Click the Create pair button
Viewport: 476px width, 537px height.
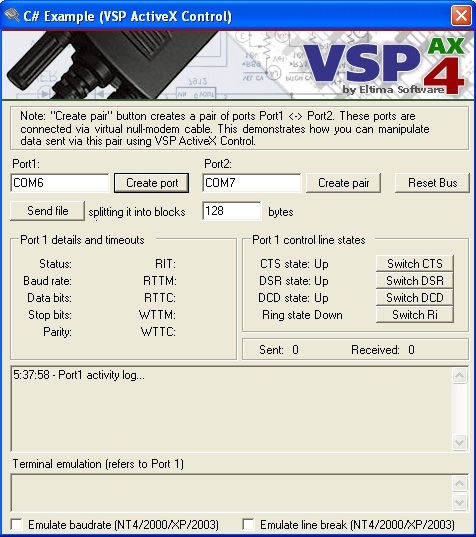pyautogui.click(x=343, y=183)
